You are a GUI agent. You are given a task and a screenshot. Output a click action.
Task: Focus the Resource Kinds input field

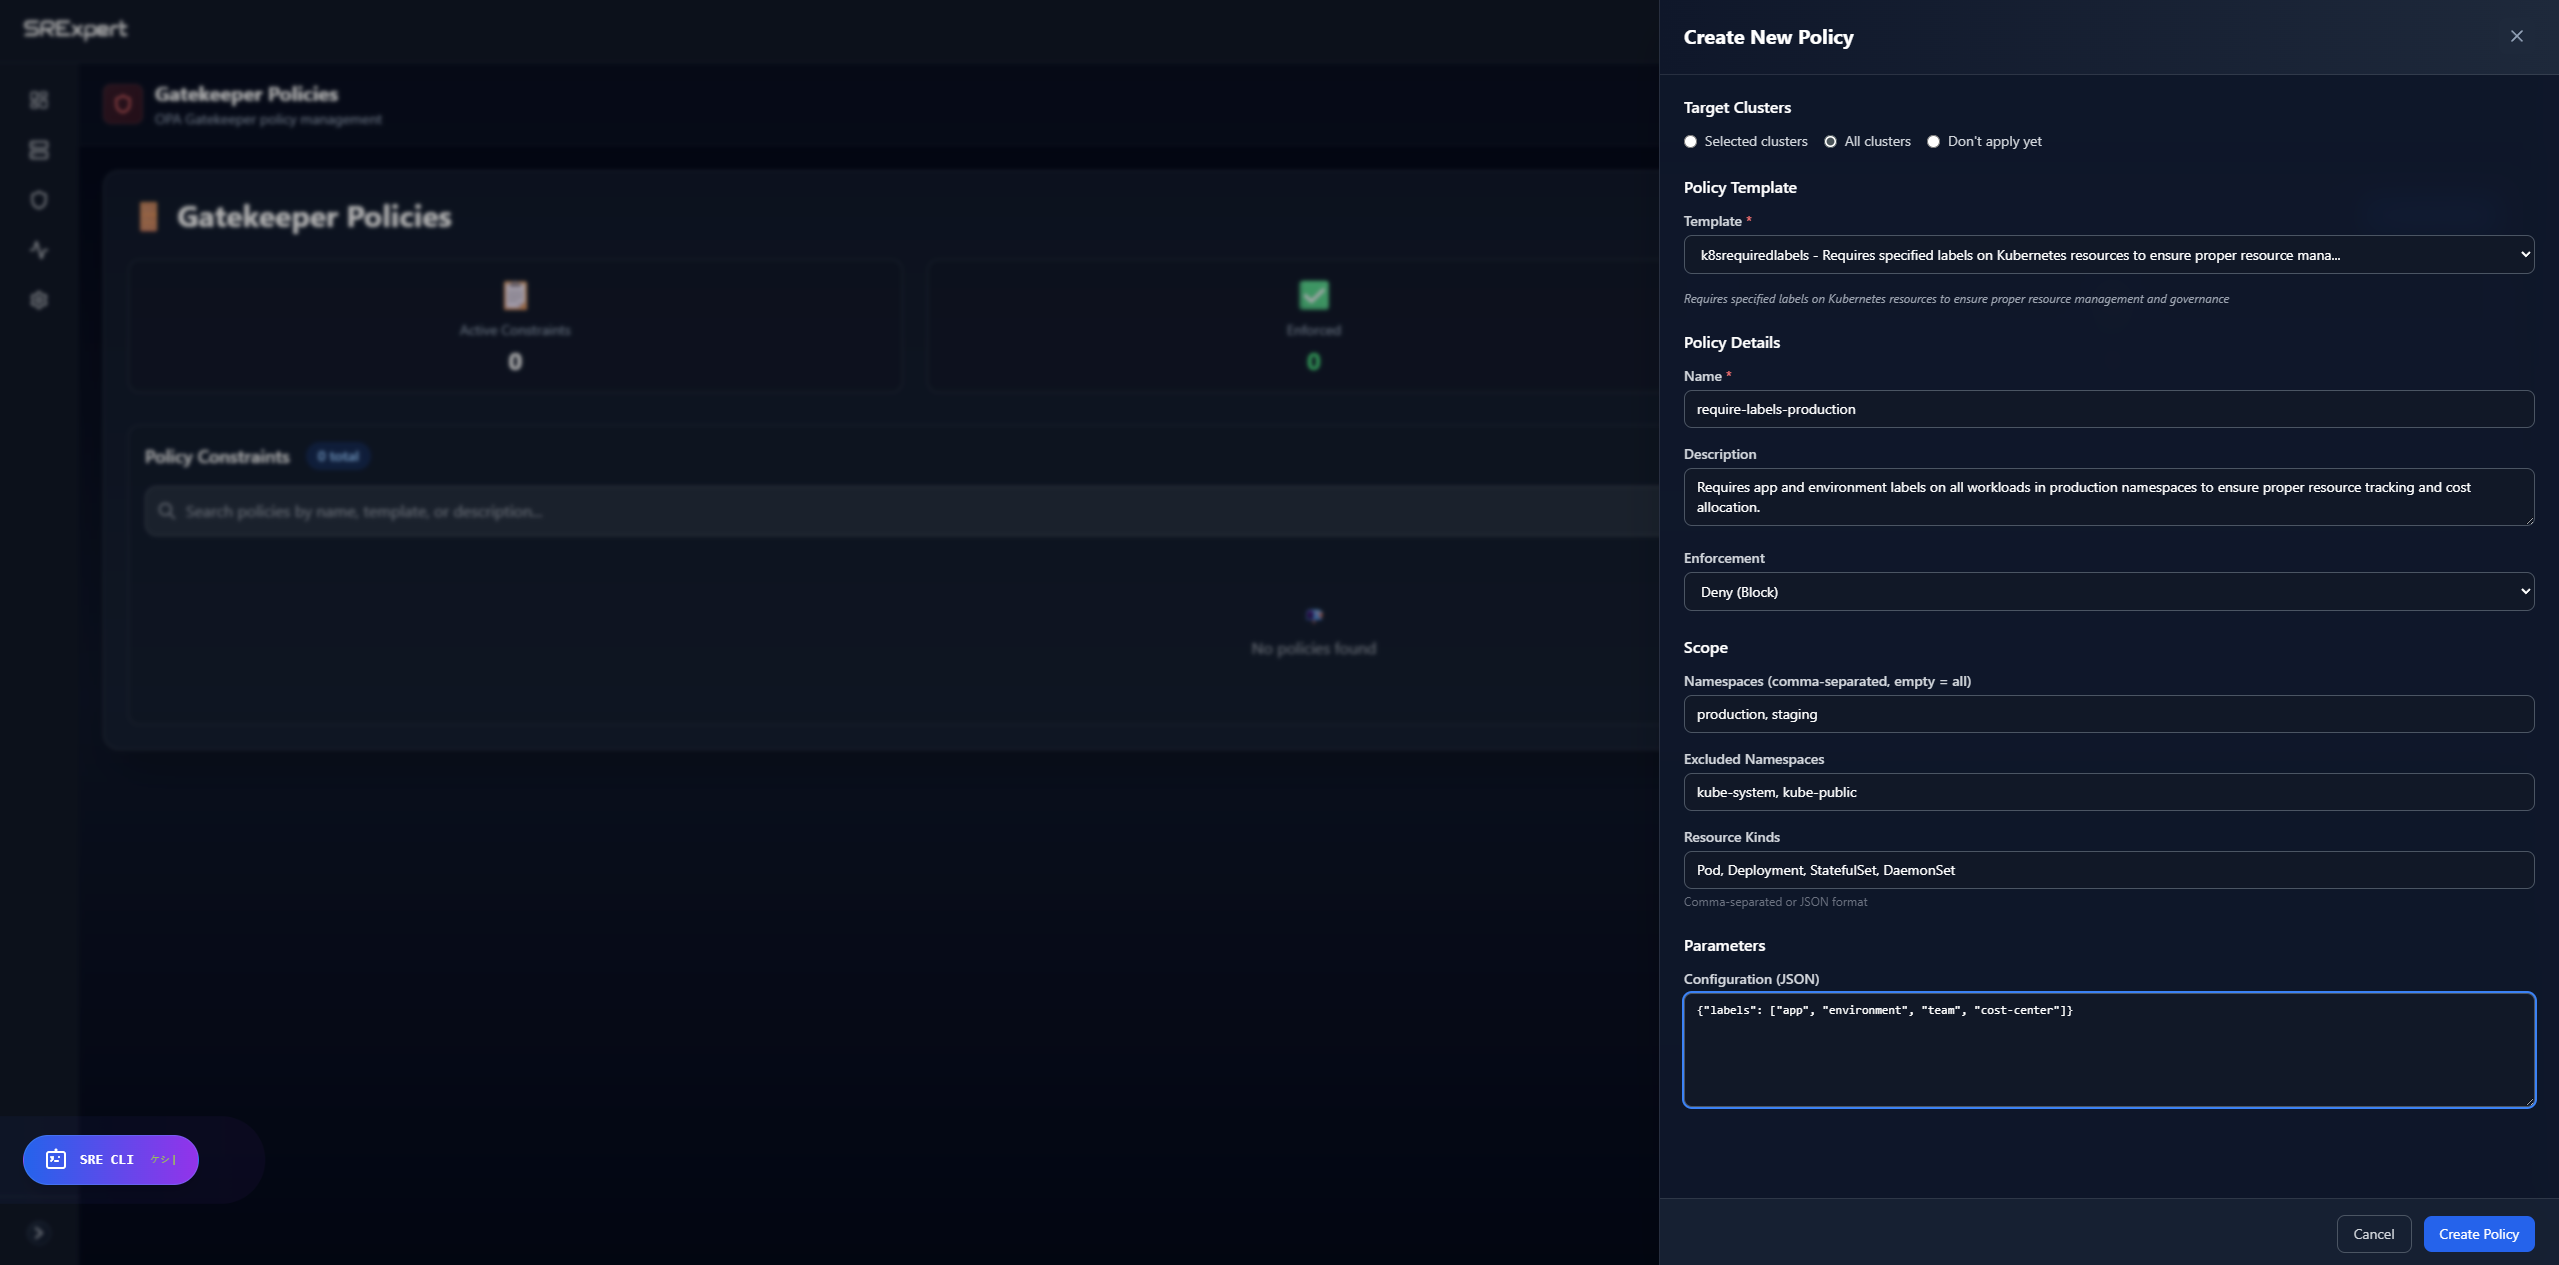click(x=2108, y=870)
